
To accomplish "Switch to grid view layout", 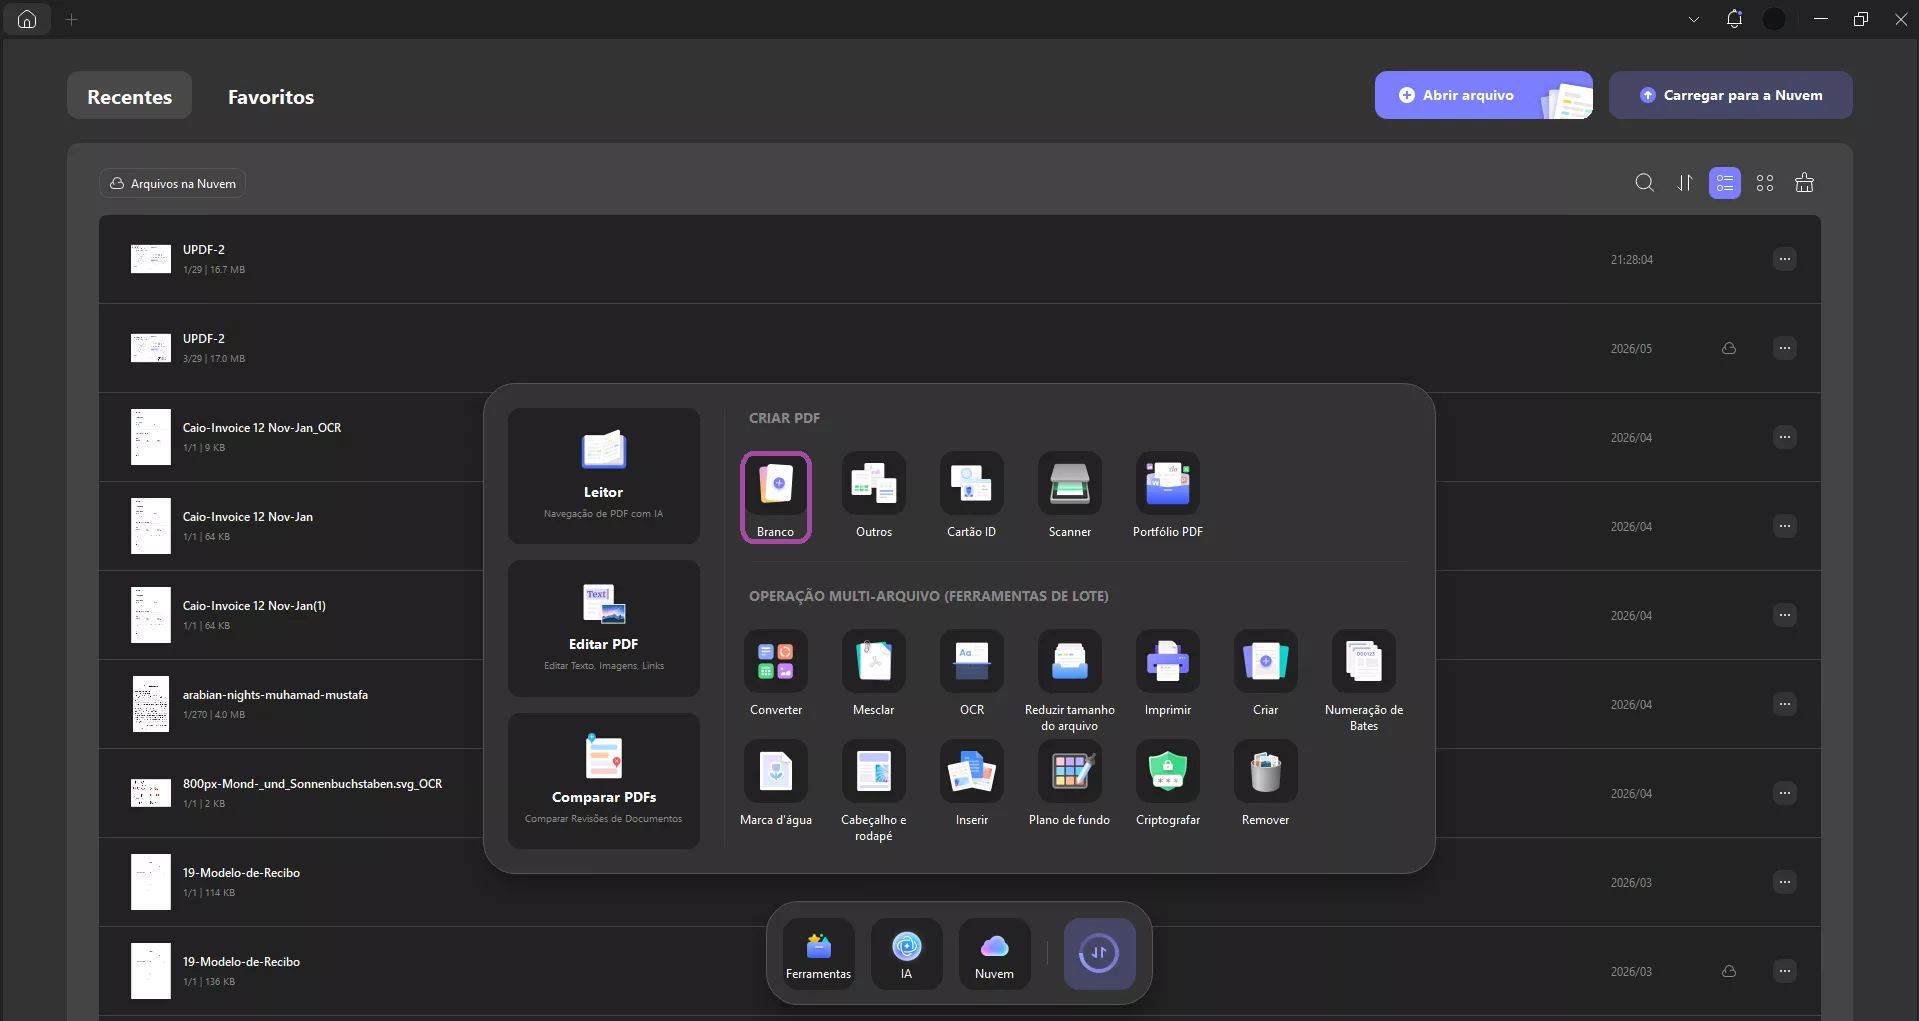I will pyautogui.click(x=1765, y=183).
